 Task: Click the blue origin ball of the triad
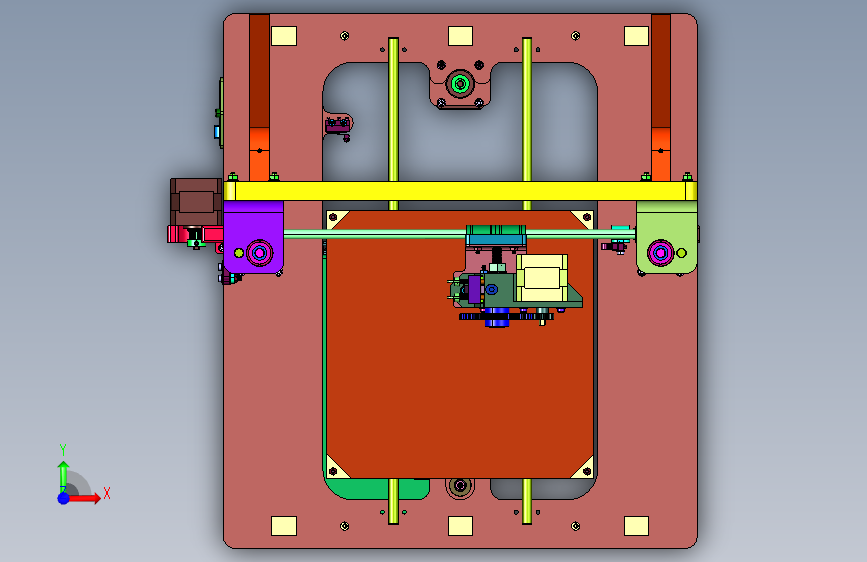coord(63,498)
